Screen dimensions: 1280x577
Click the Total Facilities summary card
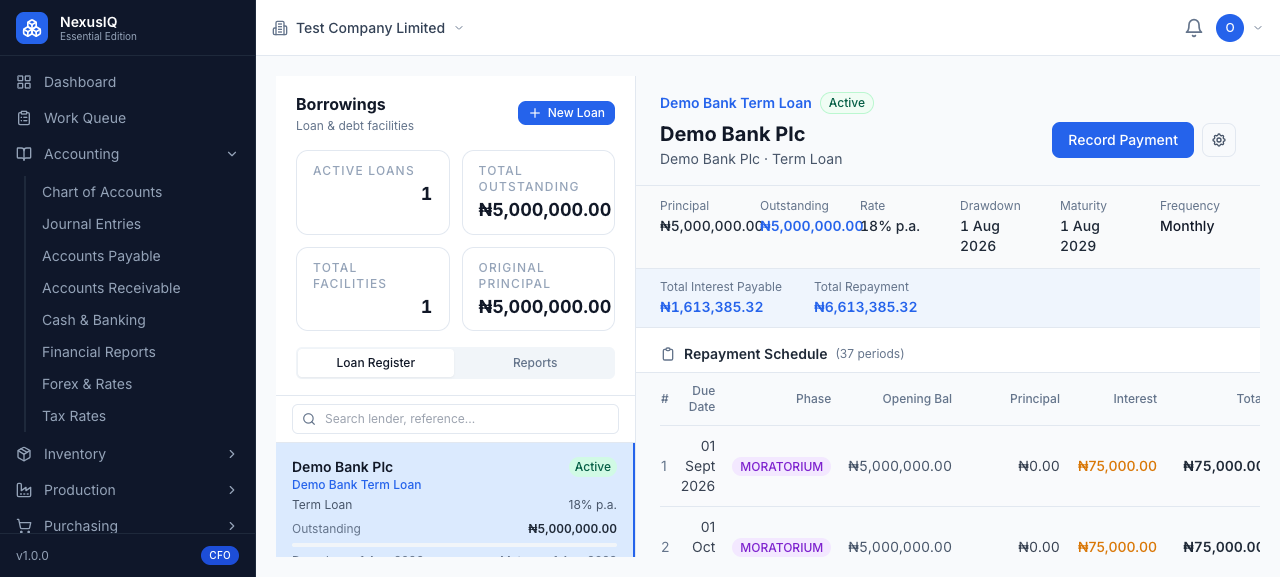[373, 289]
